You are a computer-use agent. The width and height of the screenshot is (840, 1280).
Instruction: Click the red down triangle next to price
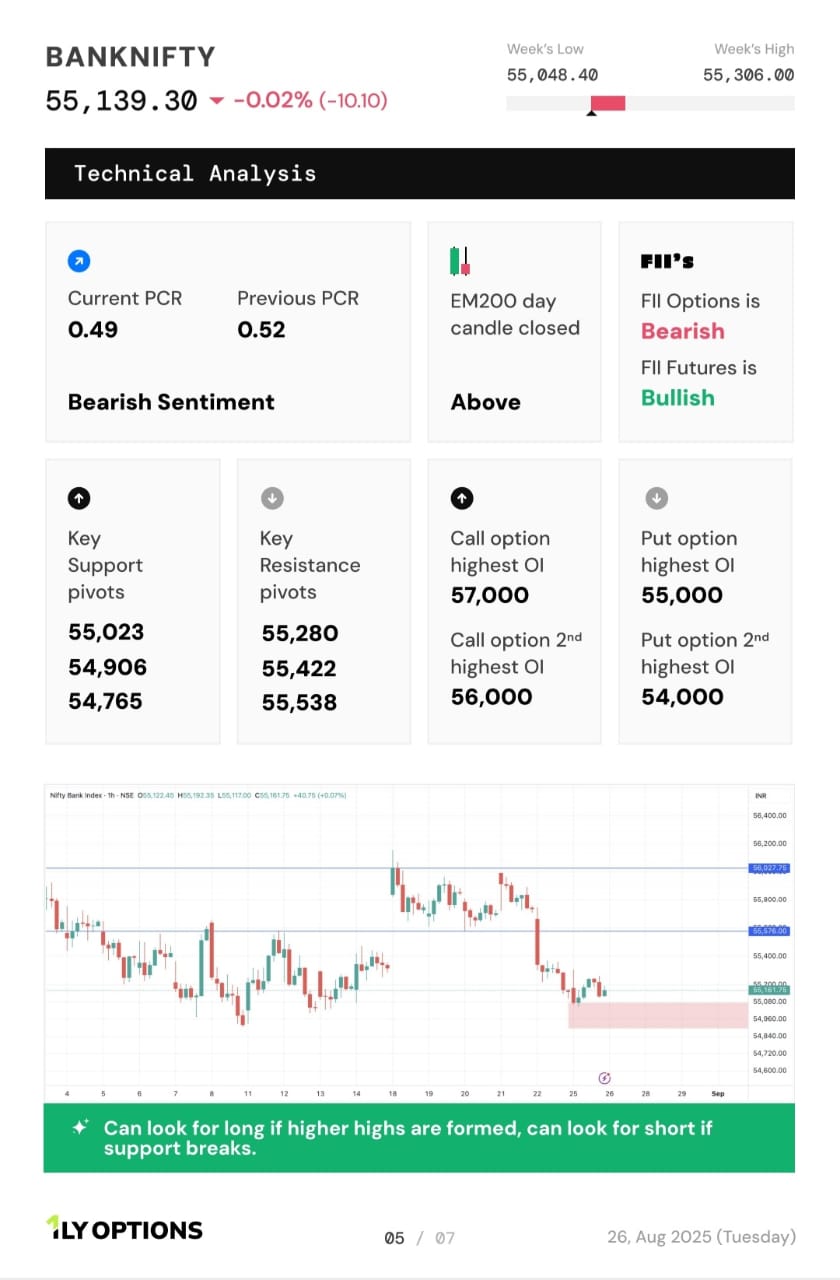pyautogui.click(x=217, y=101)
